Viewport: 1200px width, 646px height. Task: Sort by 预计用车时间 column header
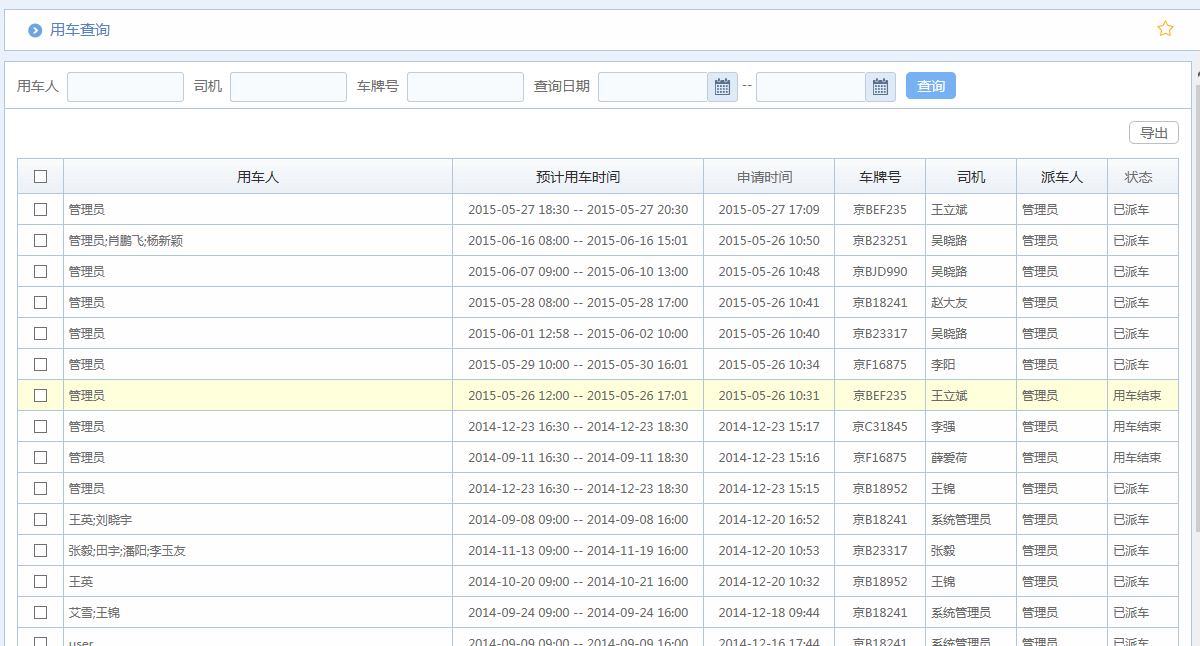(577, 177)
